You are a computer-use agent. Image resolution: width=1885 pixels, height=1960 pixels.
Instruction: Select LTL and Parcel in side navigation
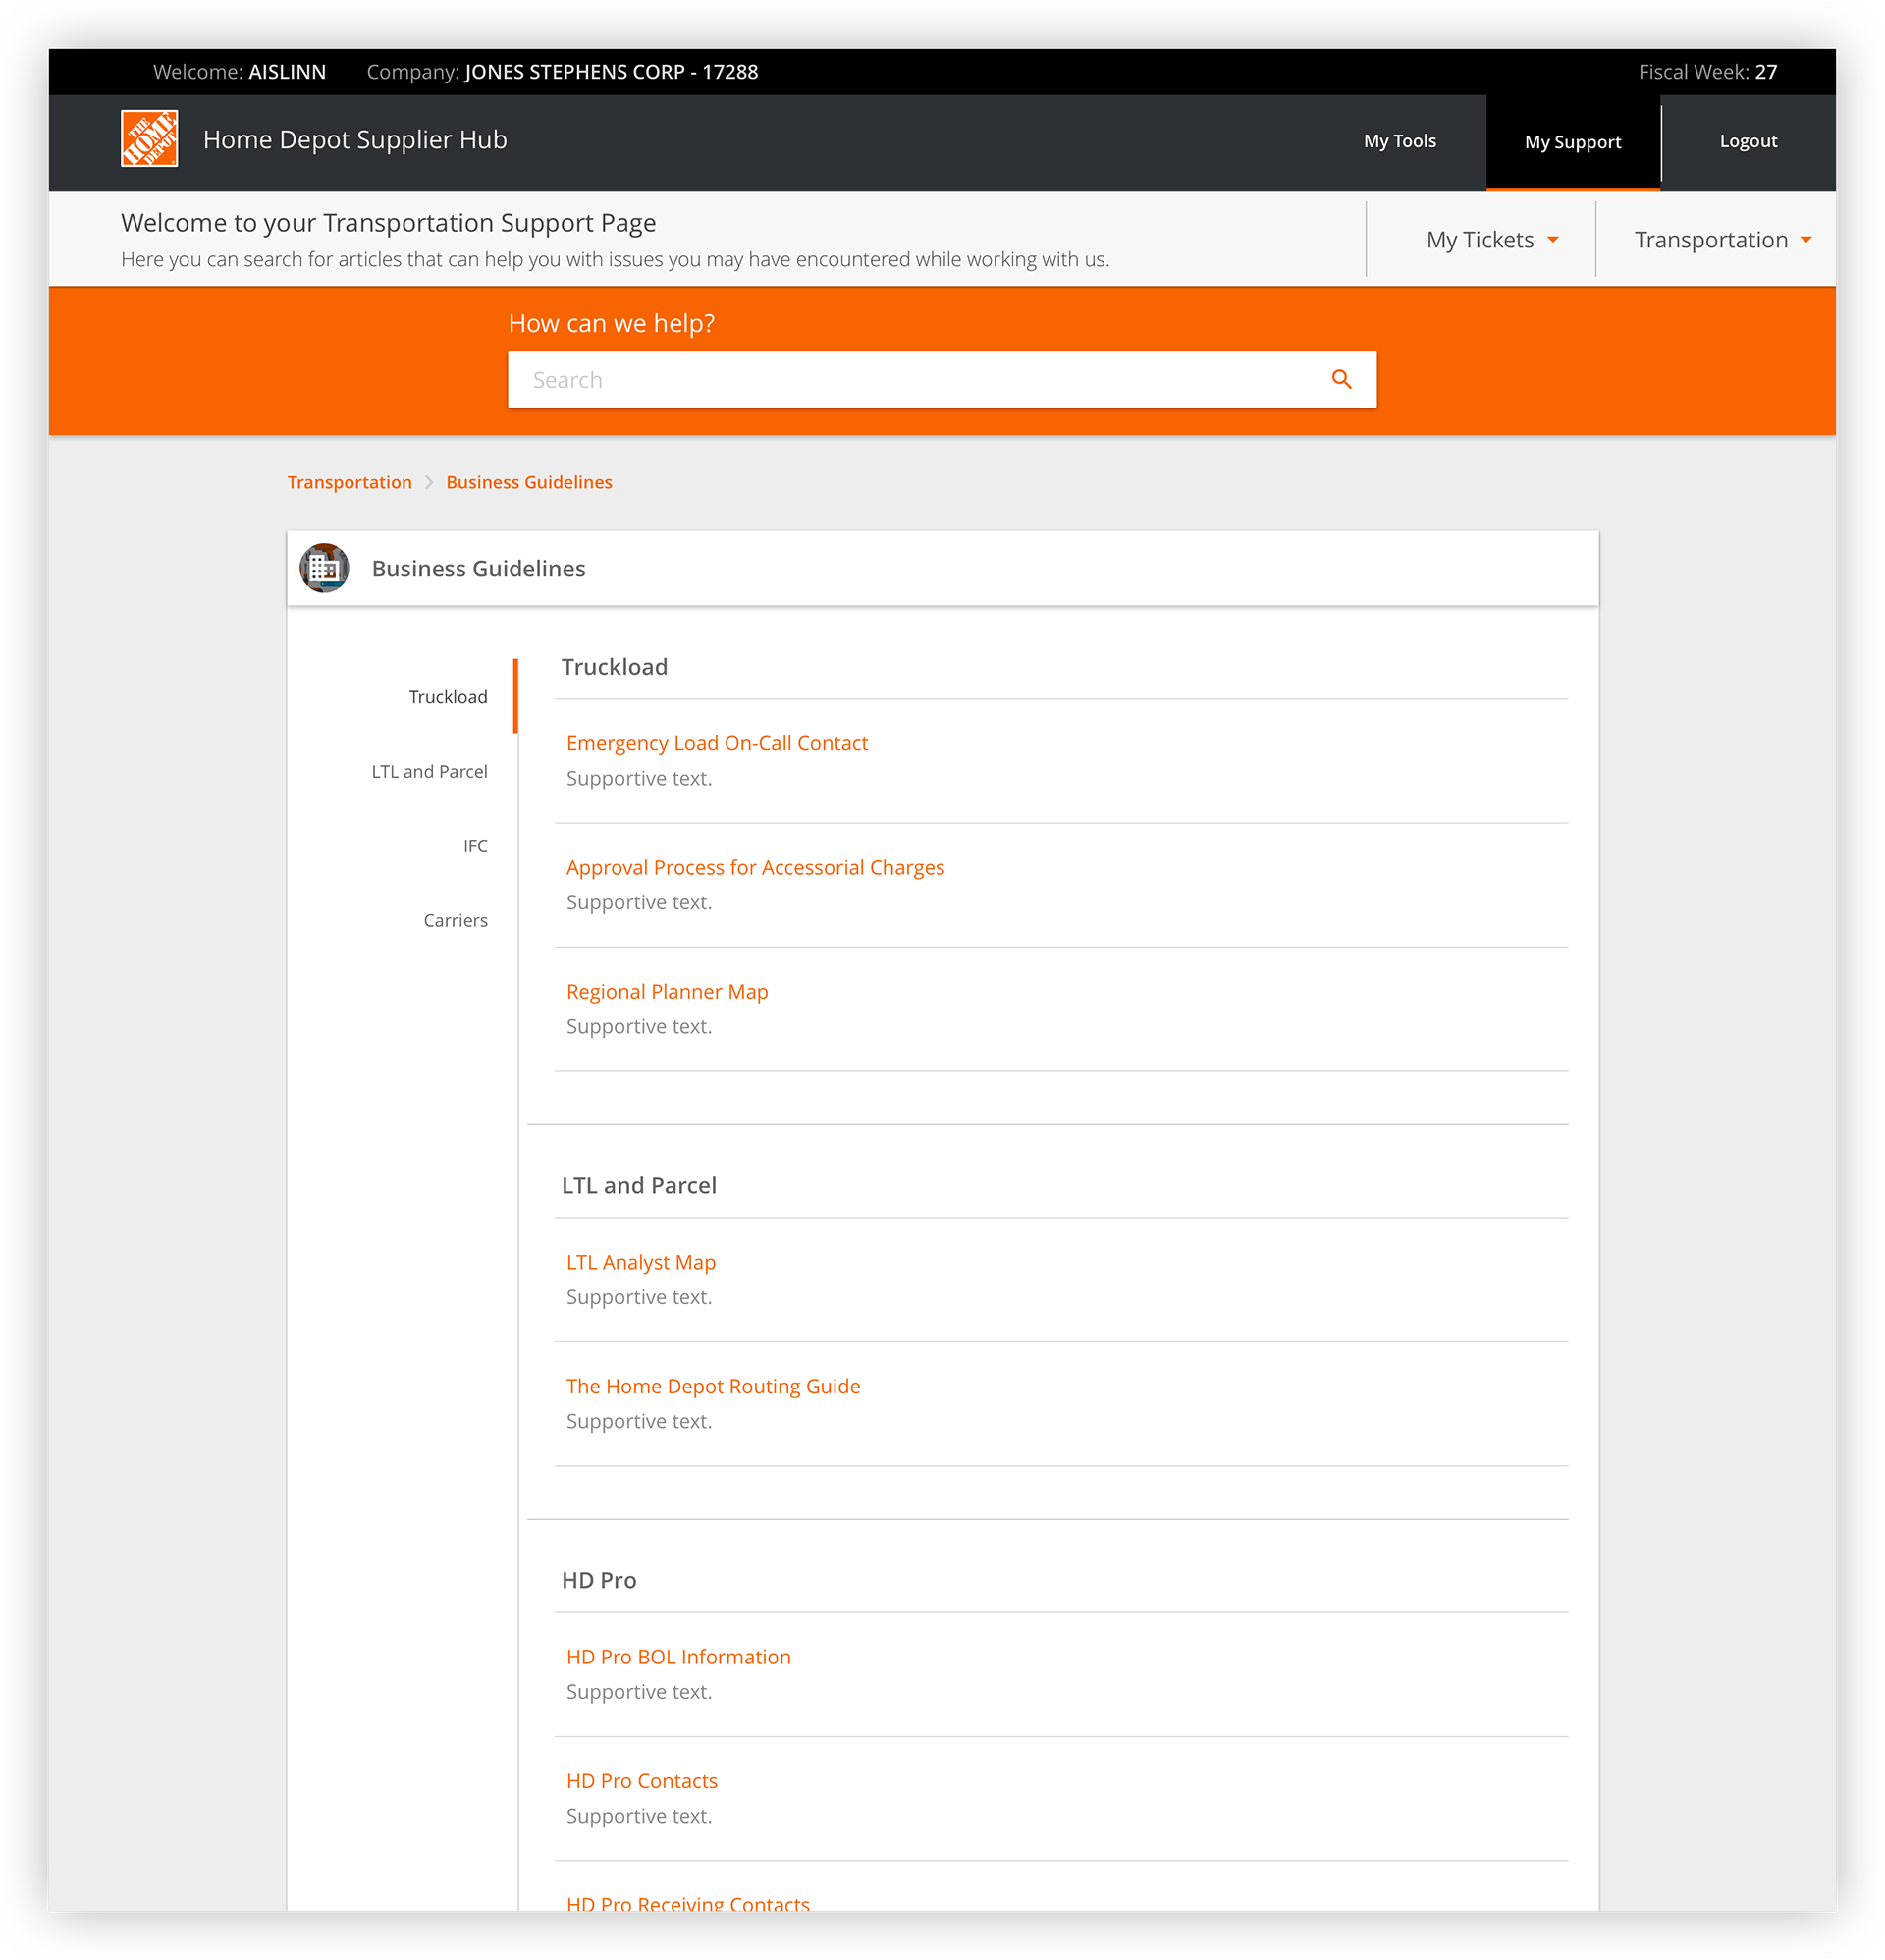[x=429, y=771]
